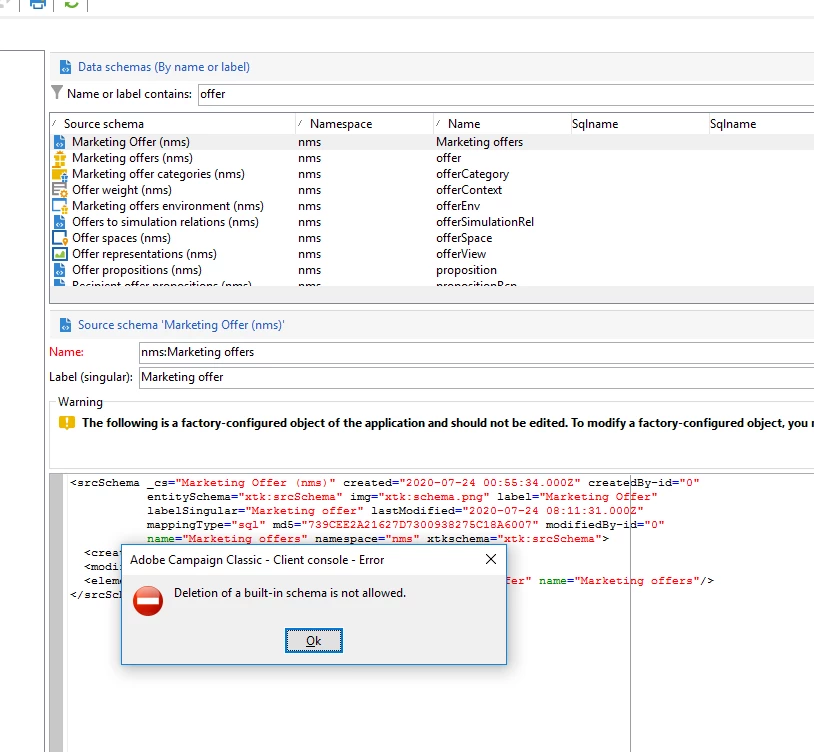Screen dimensions: 814x752
Task: Click the offerCategory name cell
Action: click(x=472, y=174)
